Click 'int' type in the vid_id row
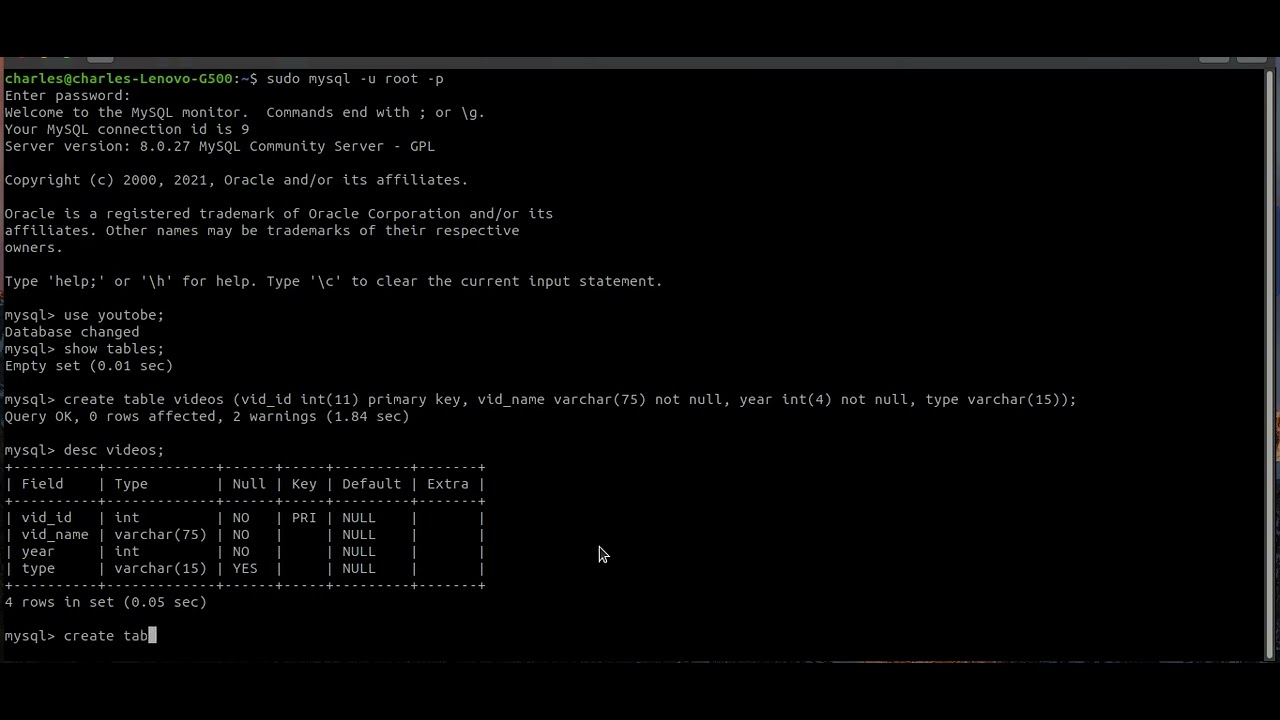1280x720 pixels. [127, 518]
